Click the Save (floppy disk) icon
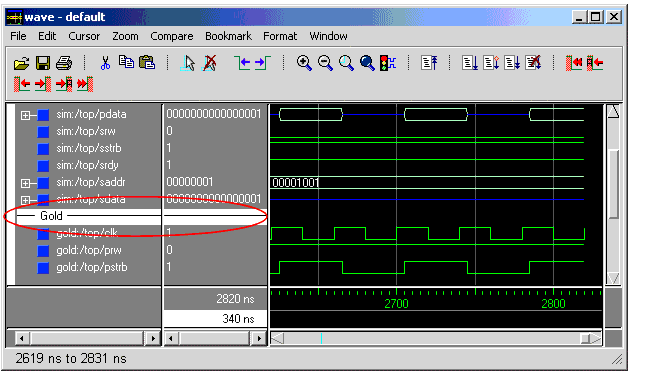650x383 pixels. tap(43, 63)
